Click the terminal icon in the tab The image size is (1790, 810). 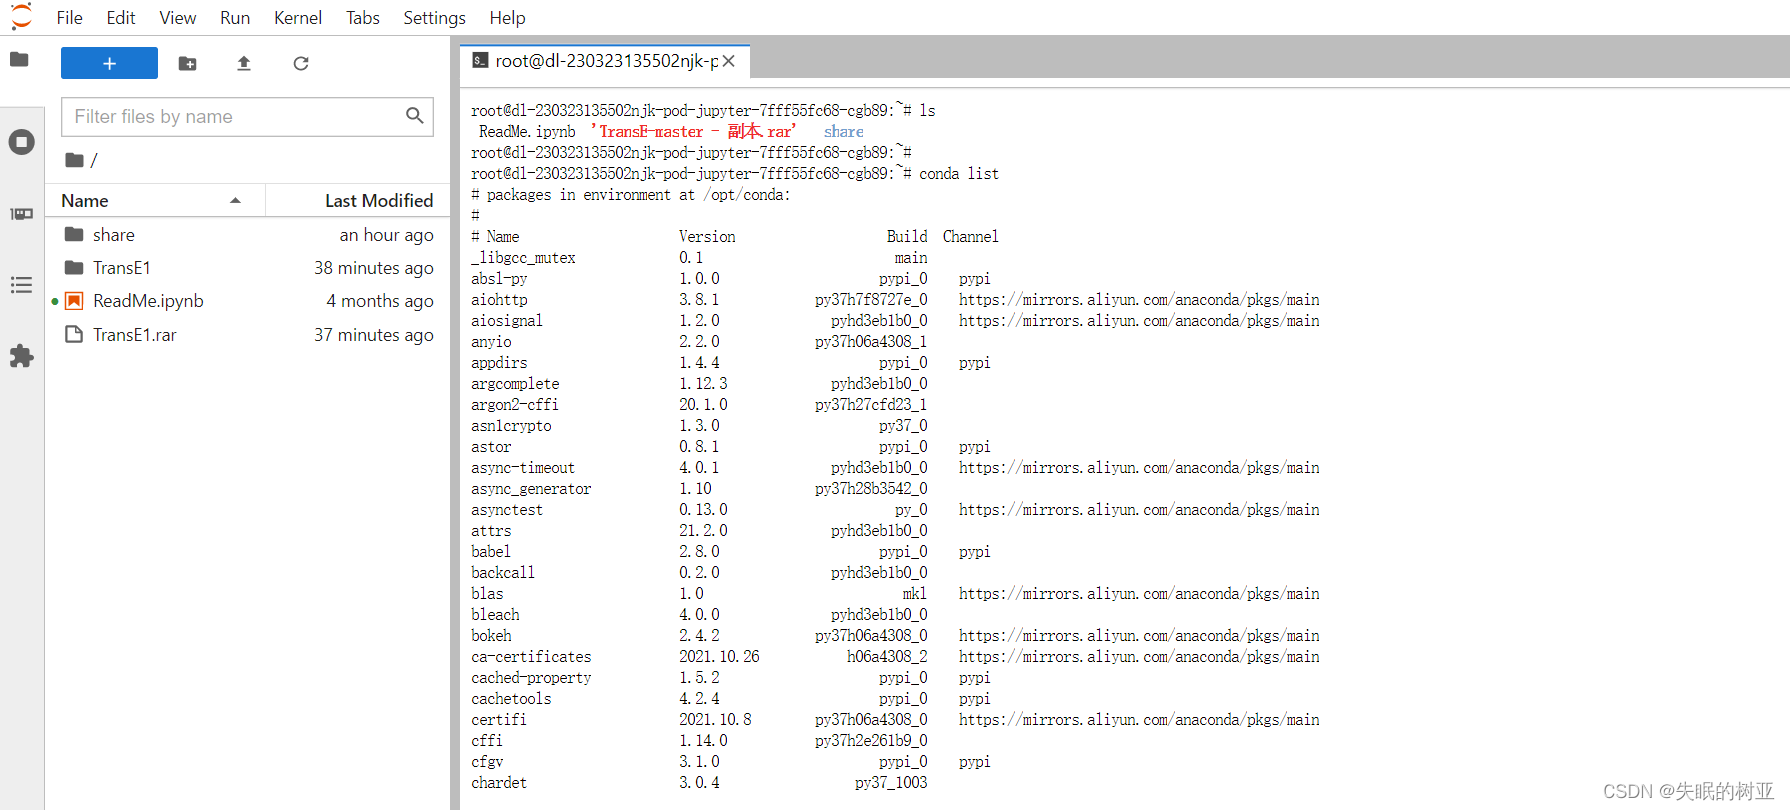(480, 61)
